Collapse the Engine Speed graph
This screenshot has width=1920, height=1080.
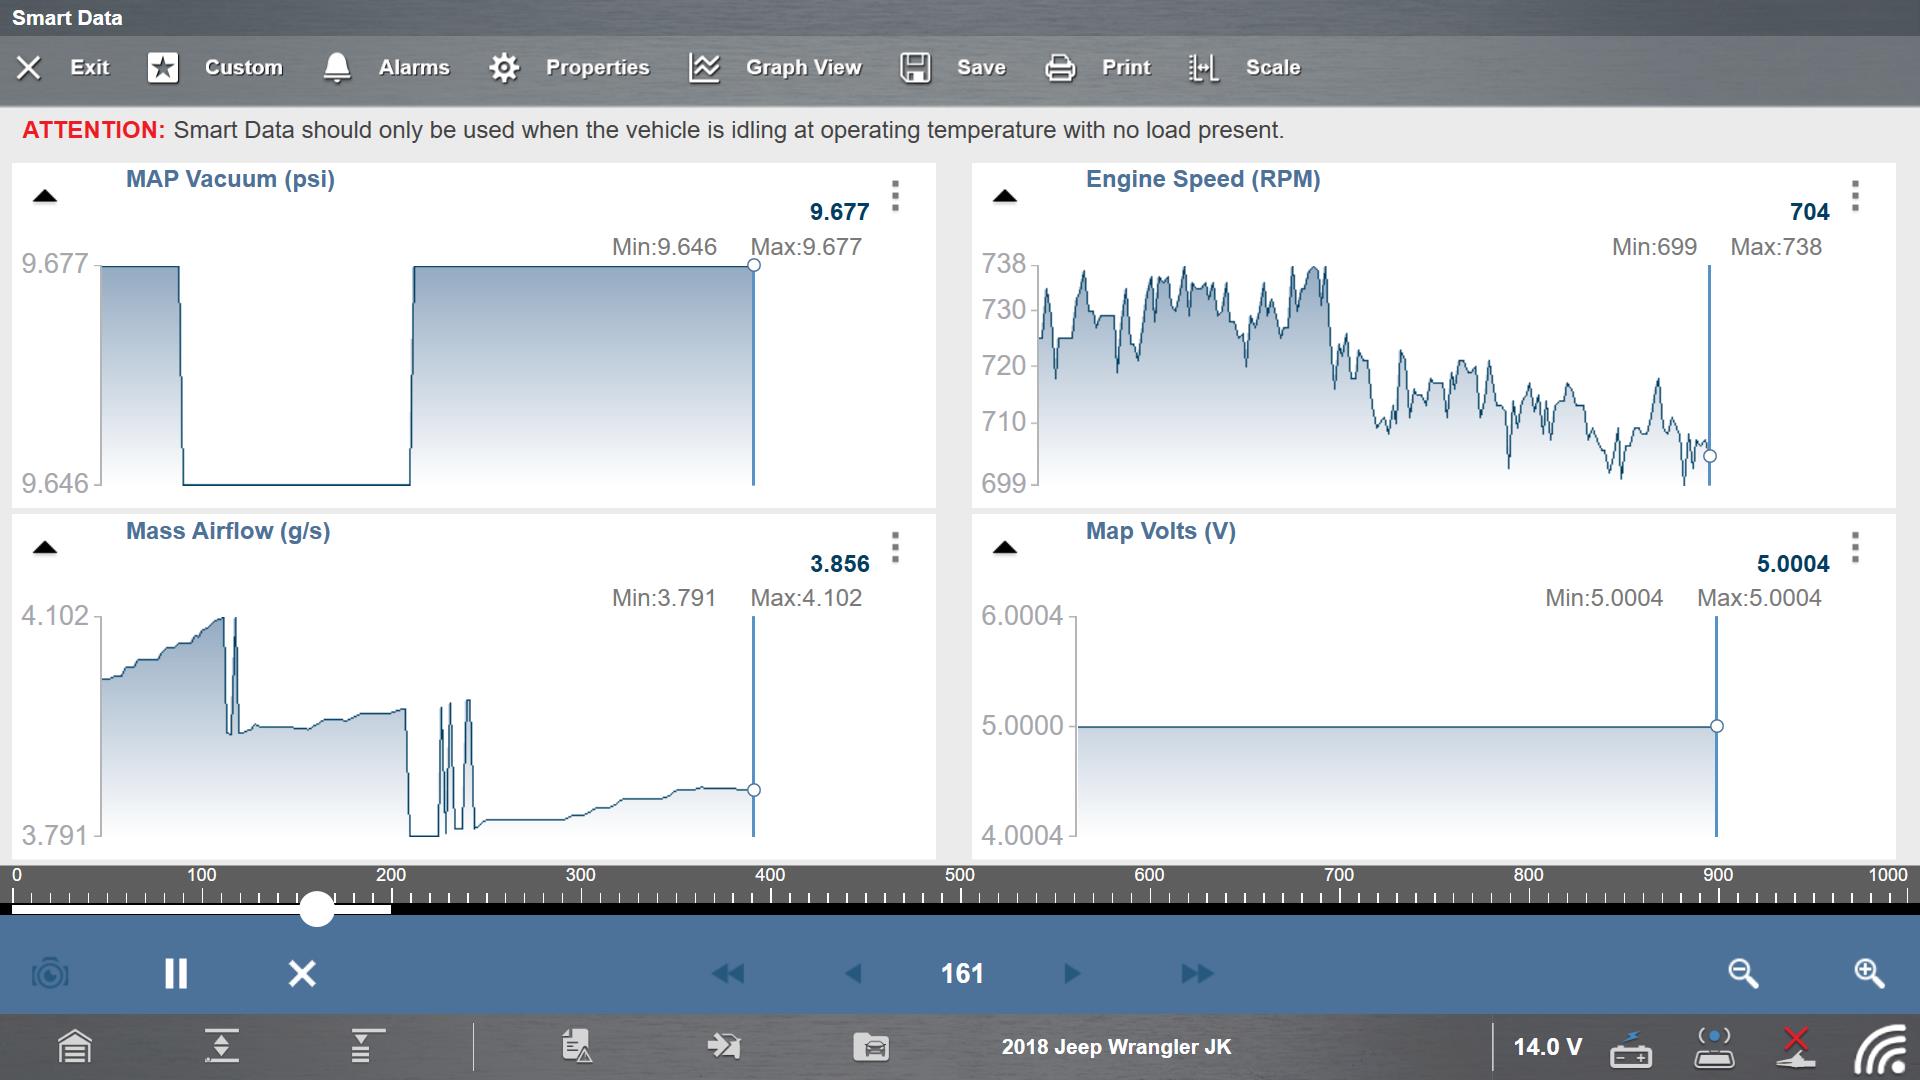(1005, 196)
